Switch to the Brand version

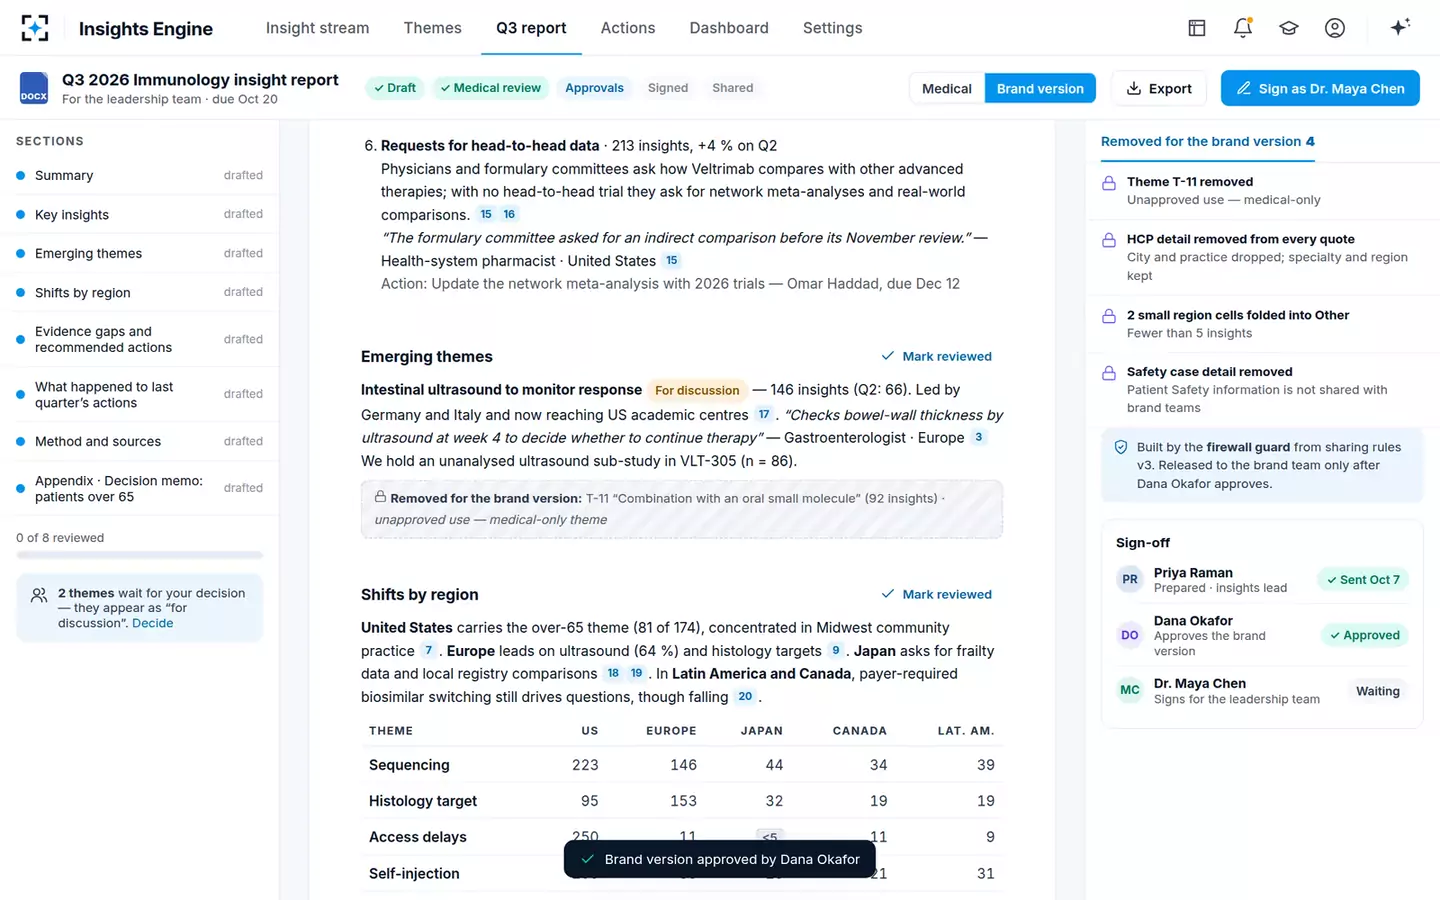pyautogui.click(x=1040, y=88)
